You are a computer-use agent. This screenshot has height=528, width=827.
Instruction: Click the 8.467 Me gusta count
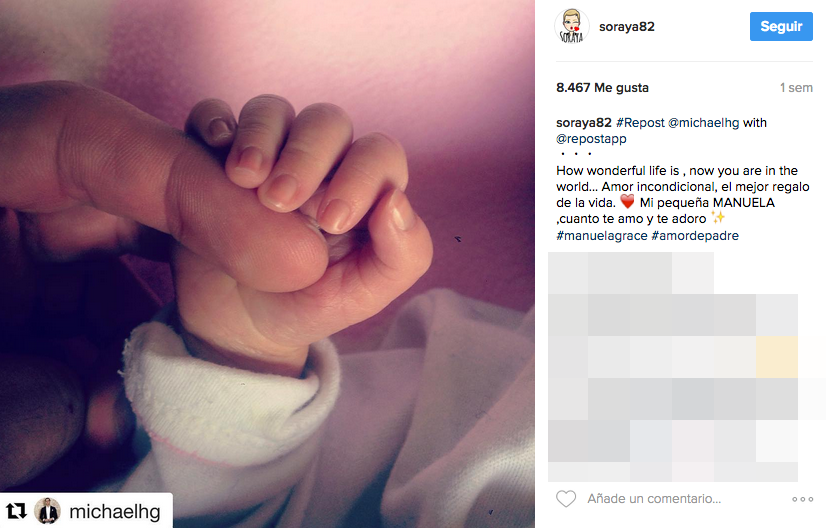602,88
